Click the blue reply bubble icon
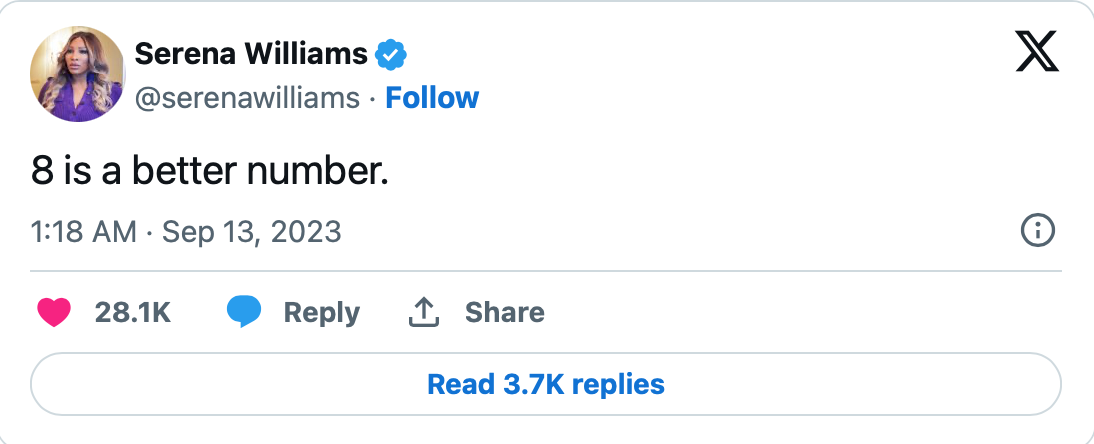Viewport: 1094px width, 444px height. (x=243, y=313)
